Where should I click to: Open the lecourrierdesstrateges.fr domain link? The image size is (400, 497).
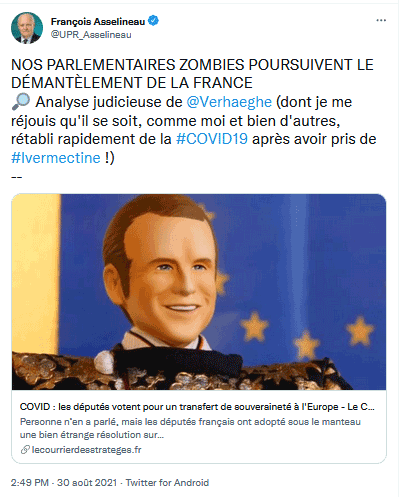[87, 450]
